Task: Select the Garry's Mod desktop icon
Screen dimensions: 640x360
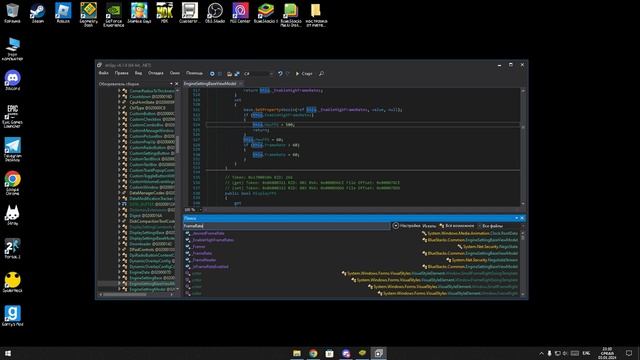Action: [12, 316]
